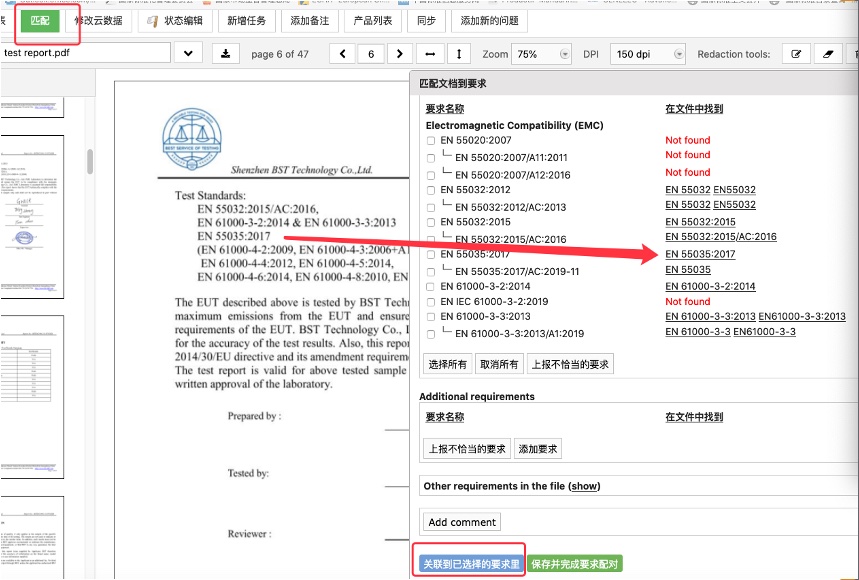This screenshot has height=580, width=859.
Task: Open the 产品列表 product list
Action: [x=373, y=21]
